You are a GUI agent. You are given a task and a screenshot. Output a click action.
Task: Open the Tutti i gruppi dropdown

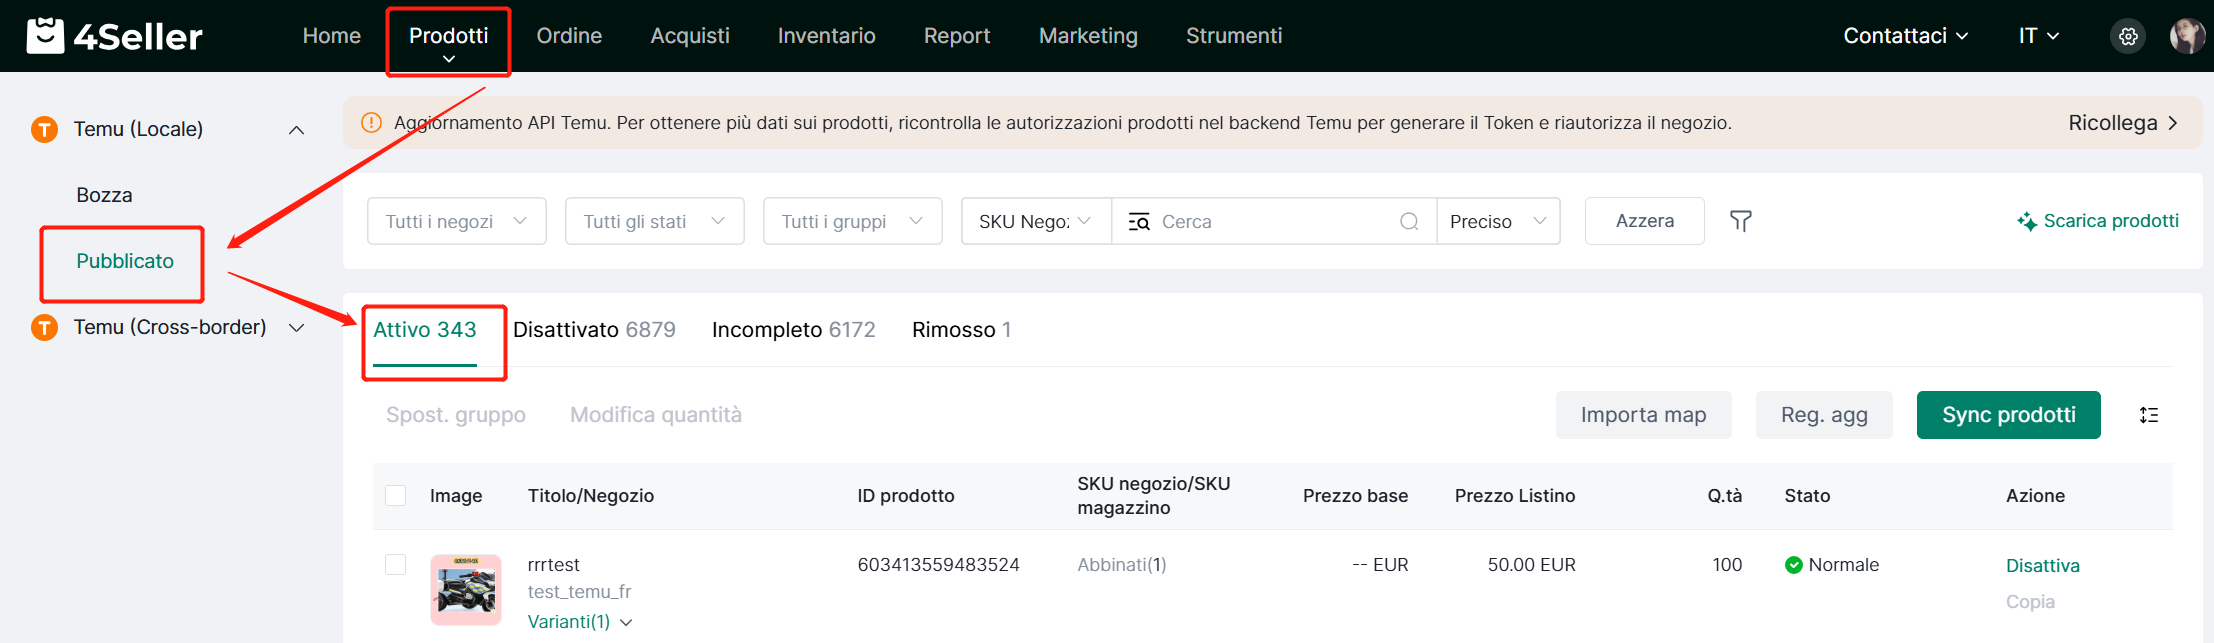pyautogui.click(x=853, y=221)
